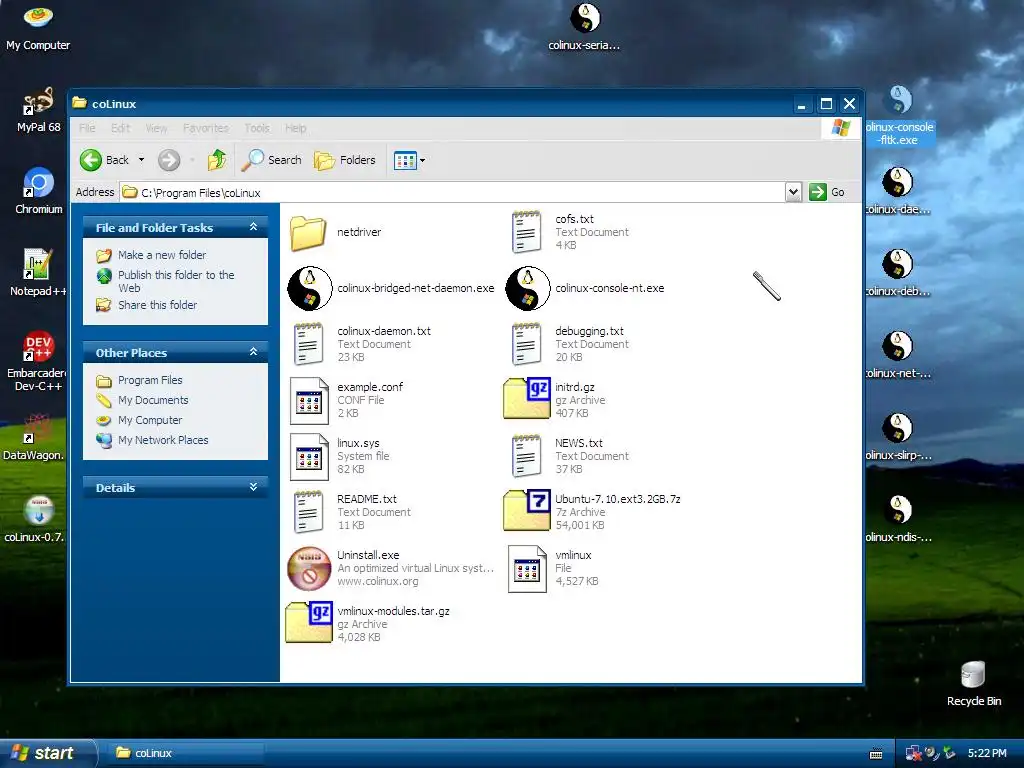
Task: Expand the Address bar dropdown
Action: coord(793,192)
